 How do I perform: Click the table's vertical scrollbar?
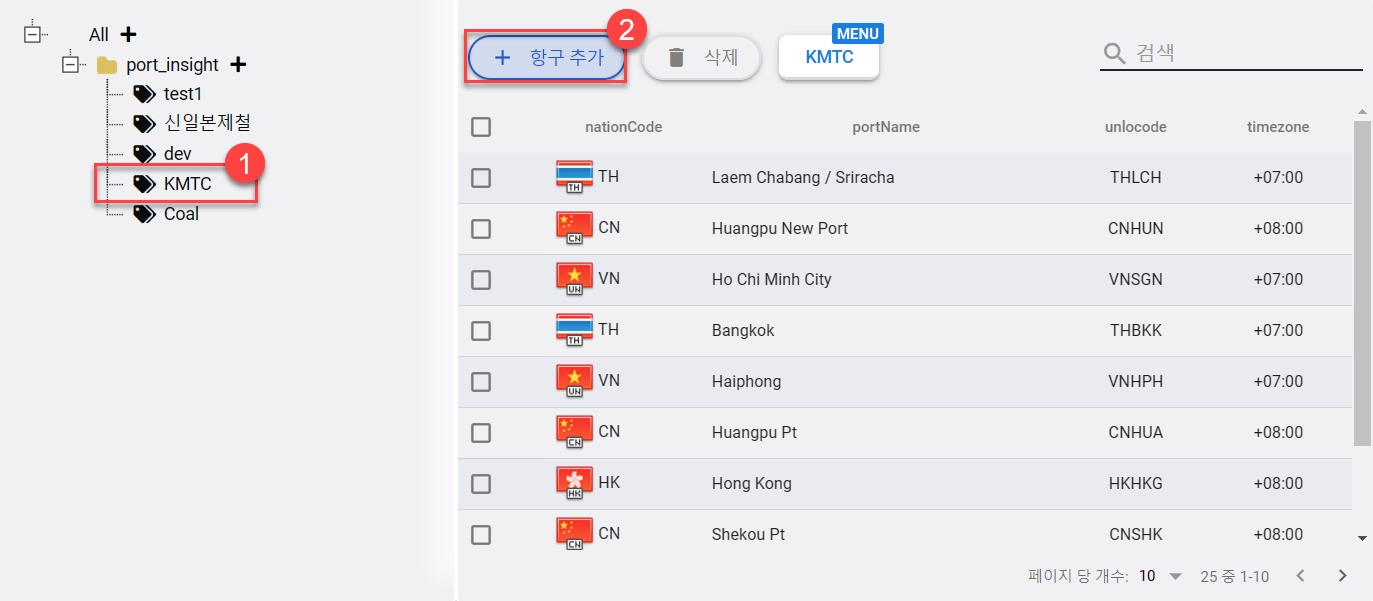pos(1362,285)
